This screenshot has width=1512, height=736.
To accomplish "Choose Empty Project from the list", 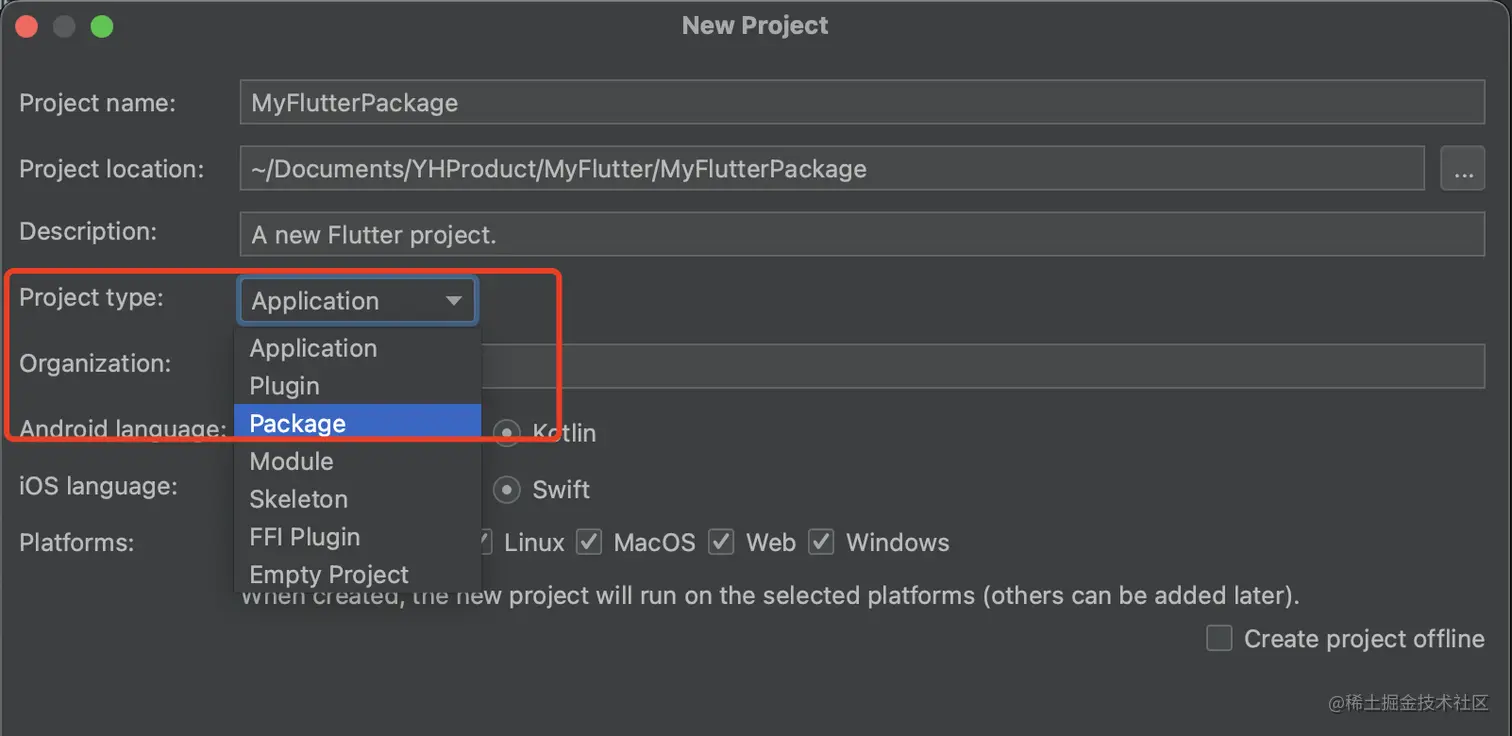I will pyautogui.click(x=329, y=575).
